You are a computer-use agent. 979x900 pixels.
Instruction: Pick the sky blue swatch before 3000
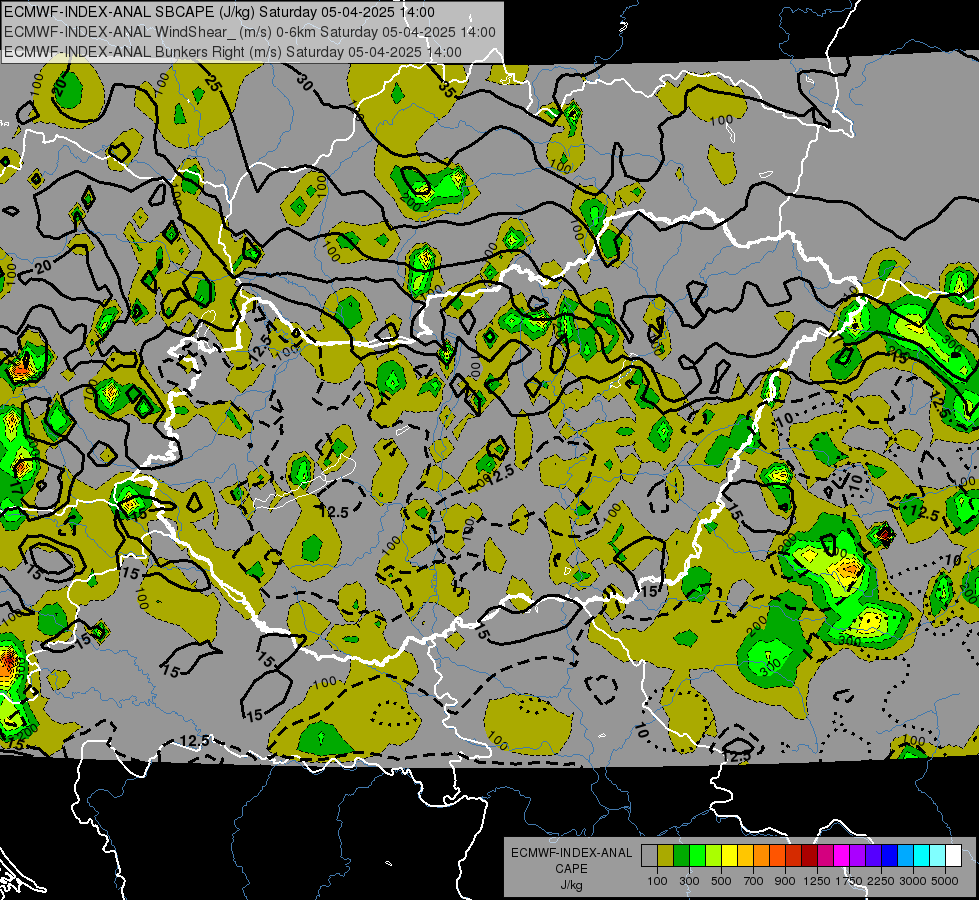click(x=905, y=856)
